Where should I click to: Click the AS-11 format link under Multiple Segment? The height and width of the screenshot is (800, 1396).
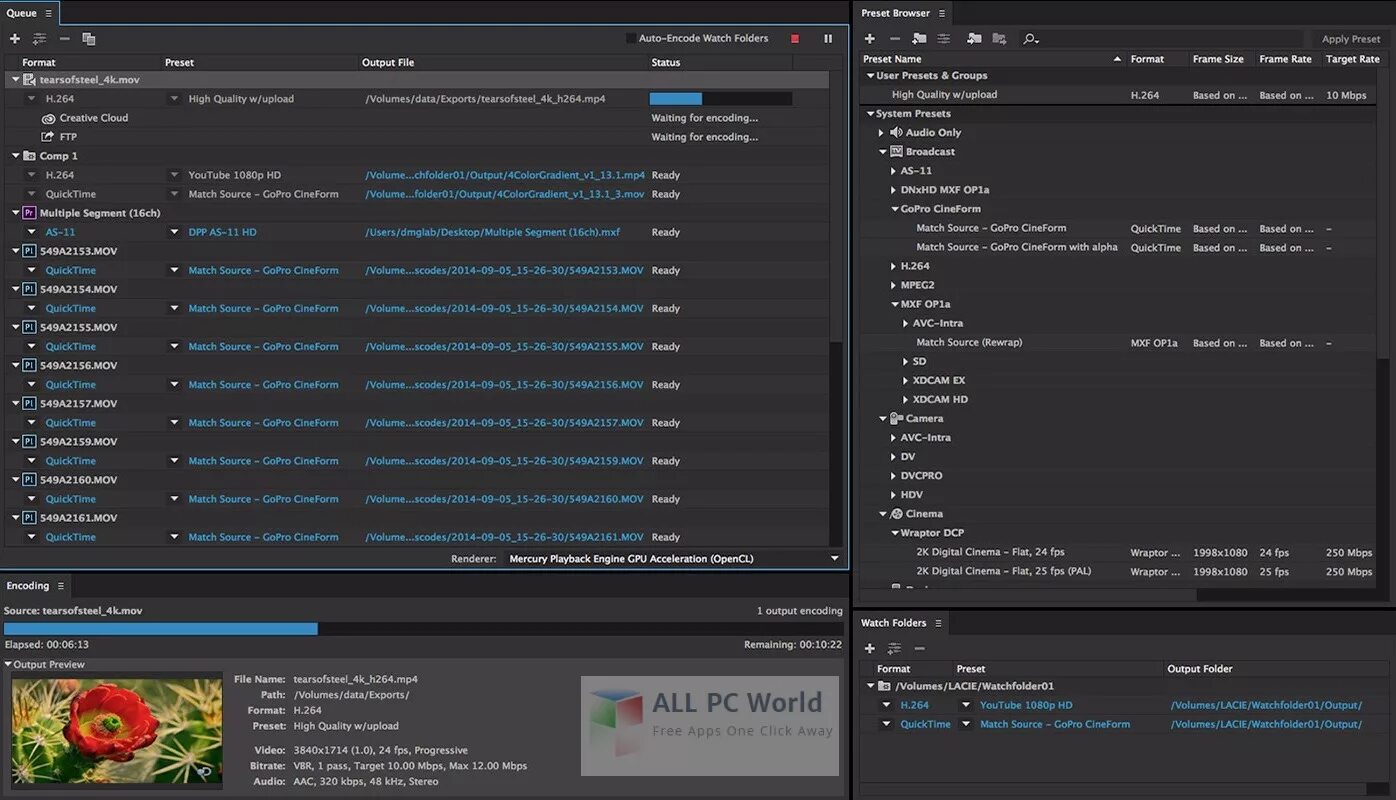[x=60, y=232]
